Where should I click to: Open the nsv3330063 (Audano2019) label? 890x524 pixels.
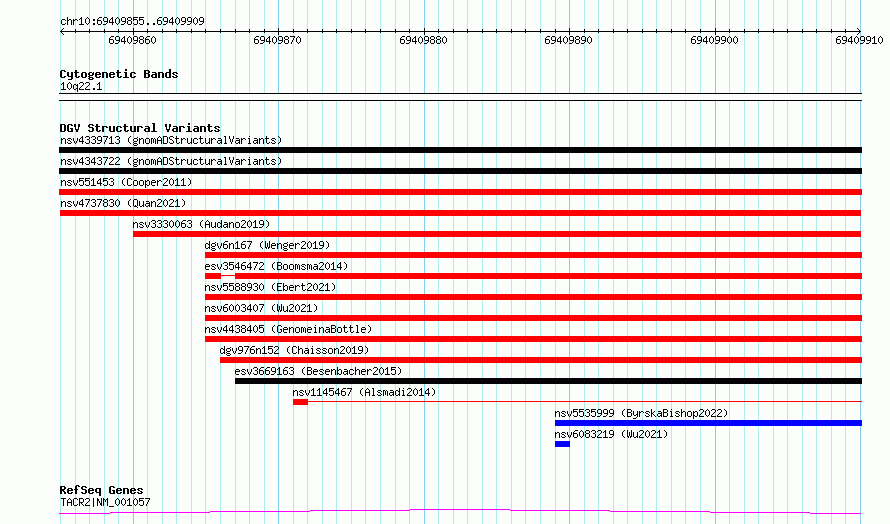pos(201,224)
